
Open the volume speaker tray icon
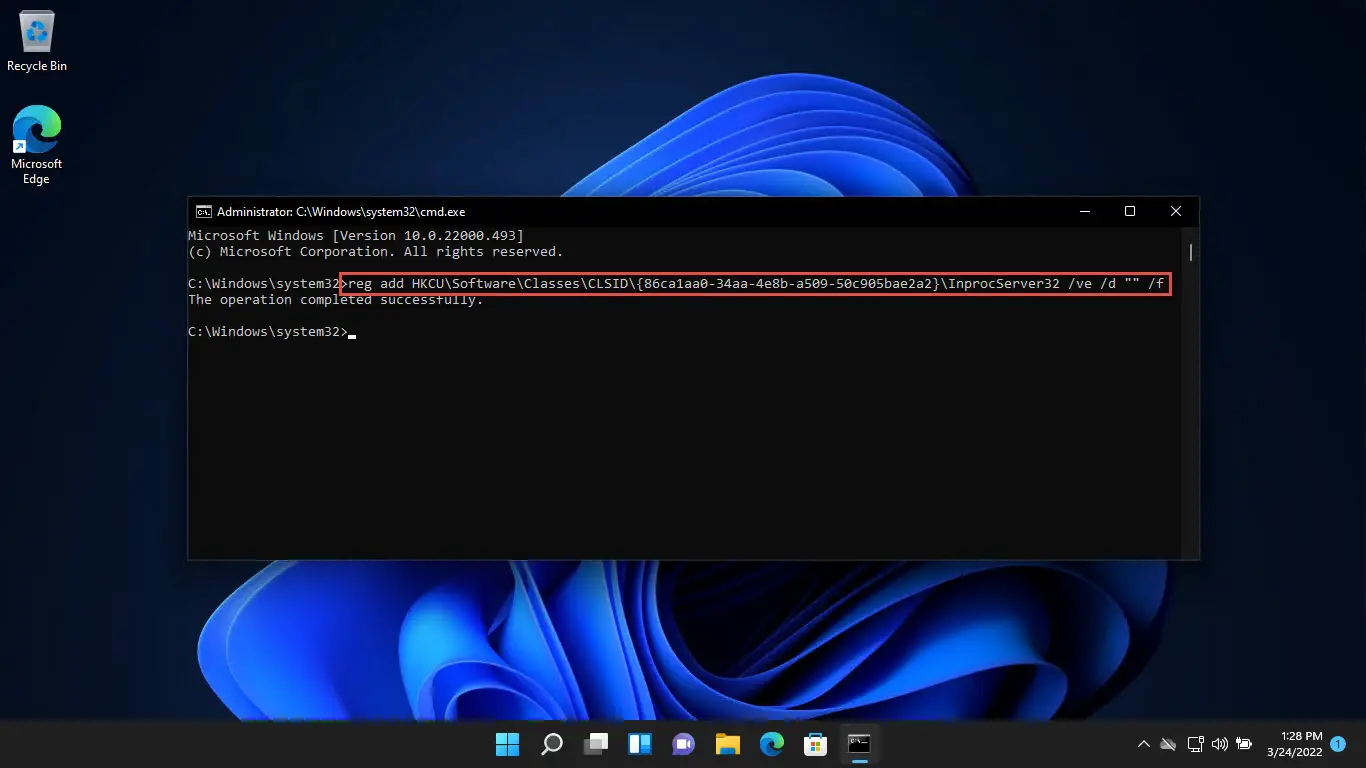pos(1219,744)
